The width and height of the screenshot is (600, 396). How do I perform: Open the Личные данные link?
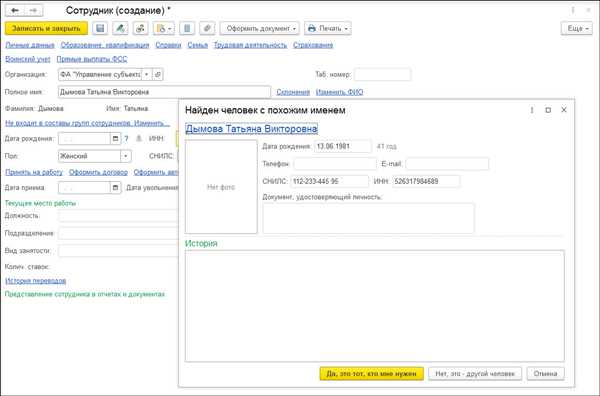point(30,45)
